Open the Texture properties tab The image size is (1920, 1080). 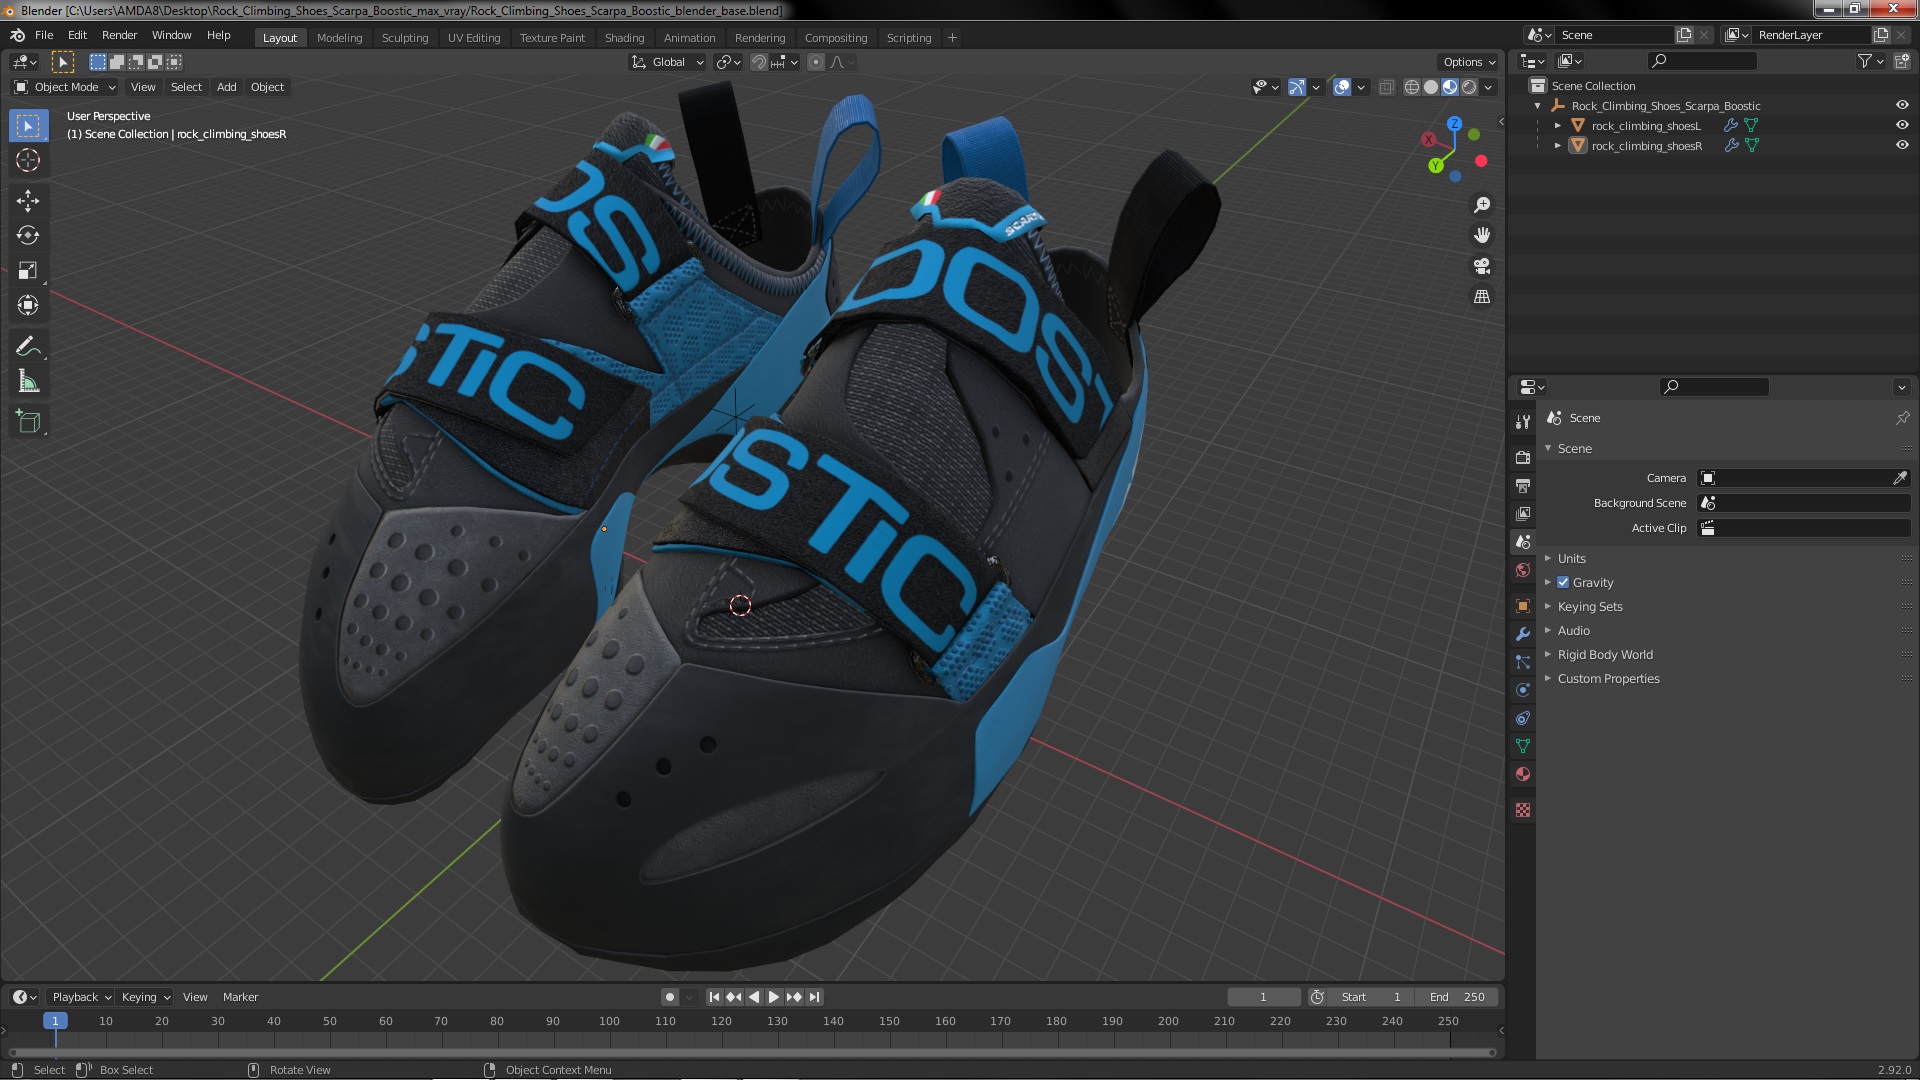[x=1523, y=810]
